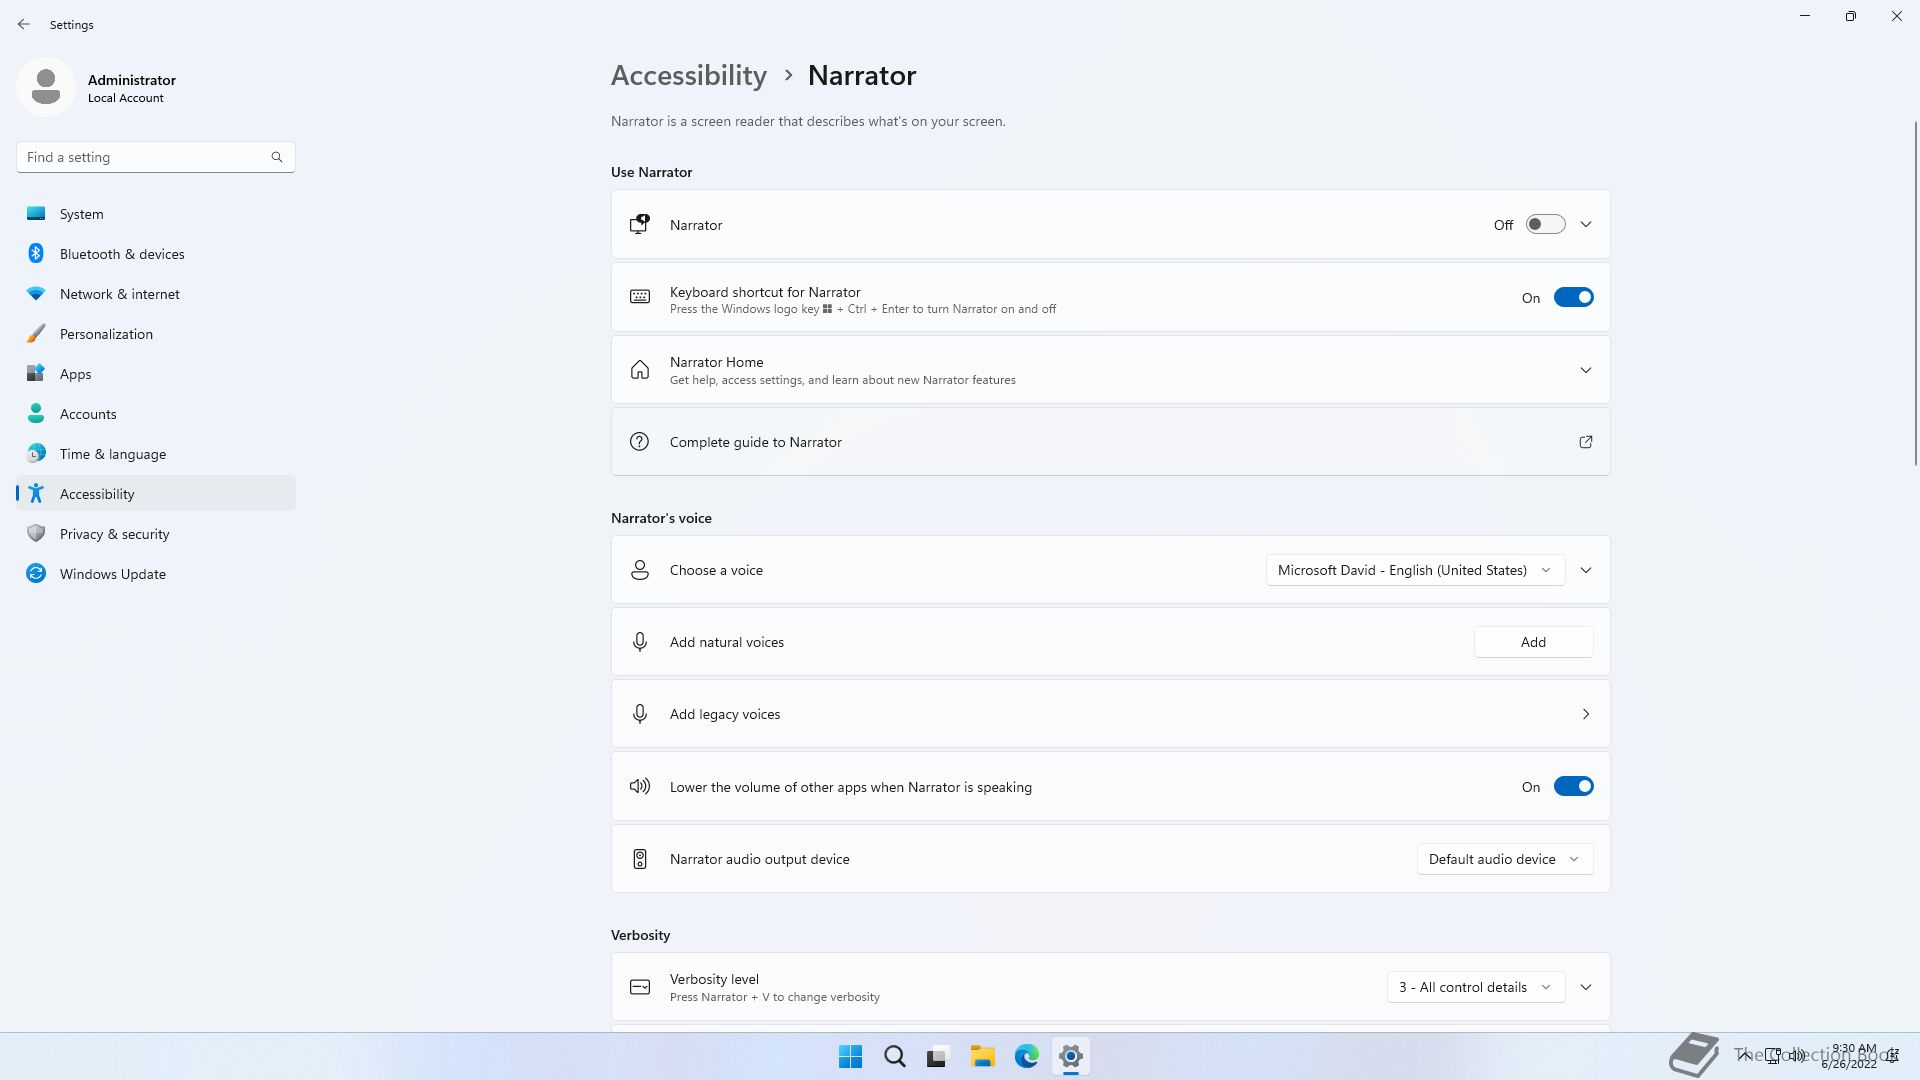Toggle Narrator on
Viewport: 1920px width, 1080px height.
[1545, 225]
